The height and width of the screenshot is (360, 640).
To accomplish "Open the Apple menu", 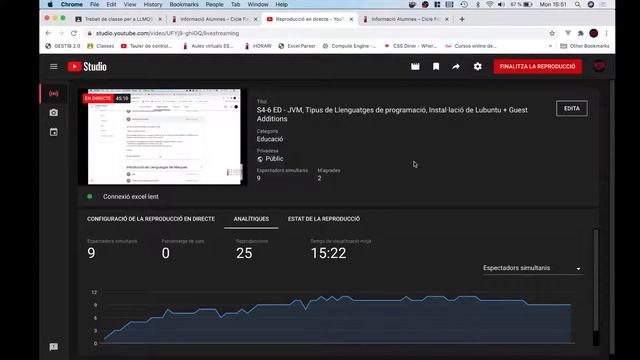I will (x=50, y=4).
